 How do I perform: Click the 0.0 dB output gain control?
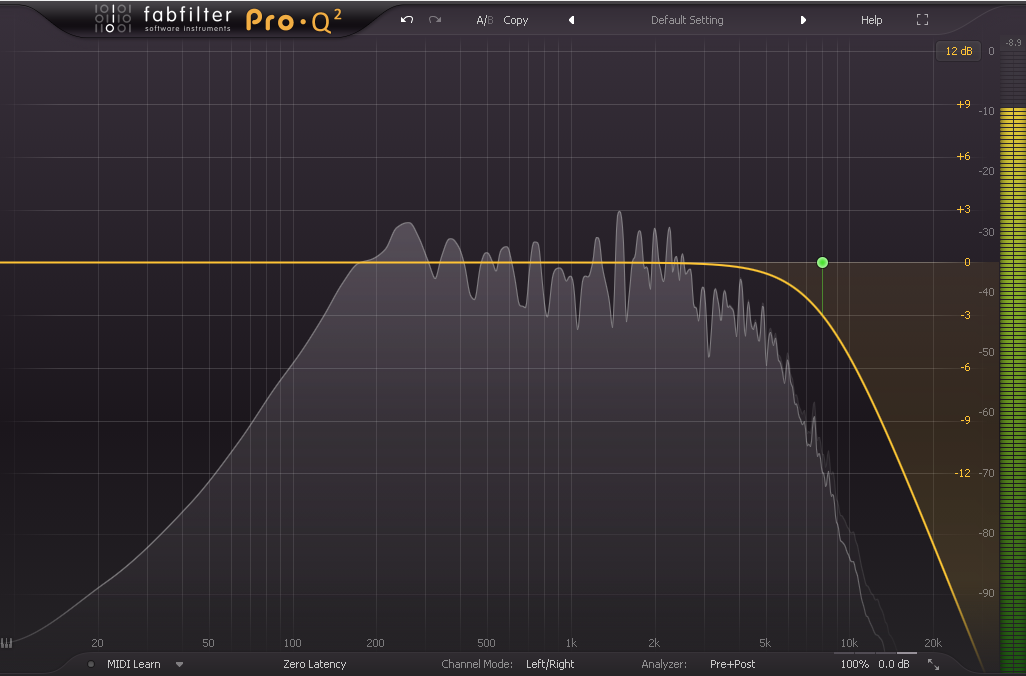click(894, 664)
